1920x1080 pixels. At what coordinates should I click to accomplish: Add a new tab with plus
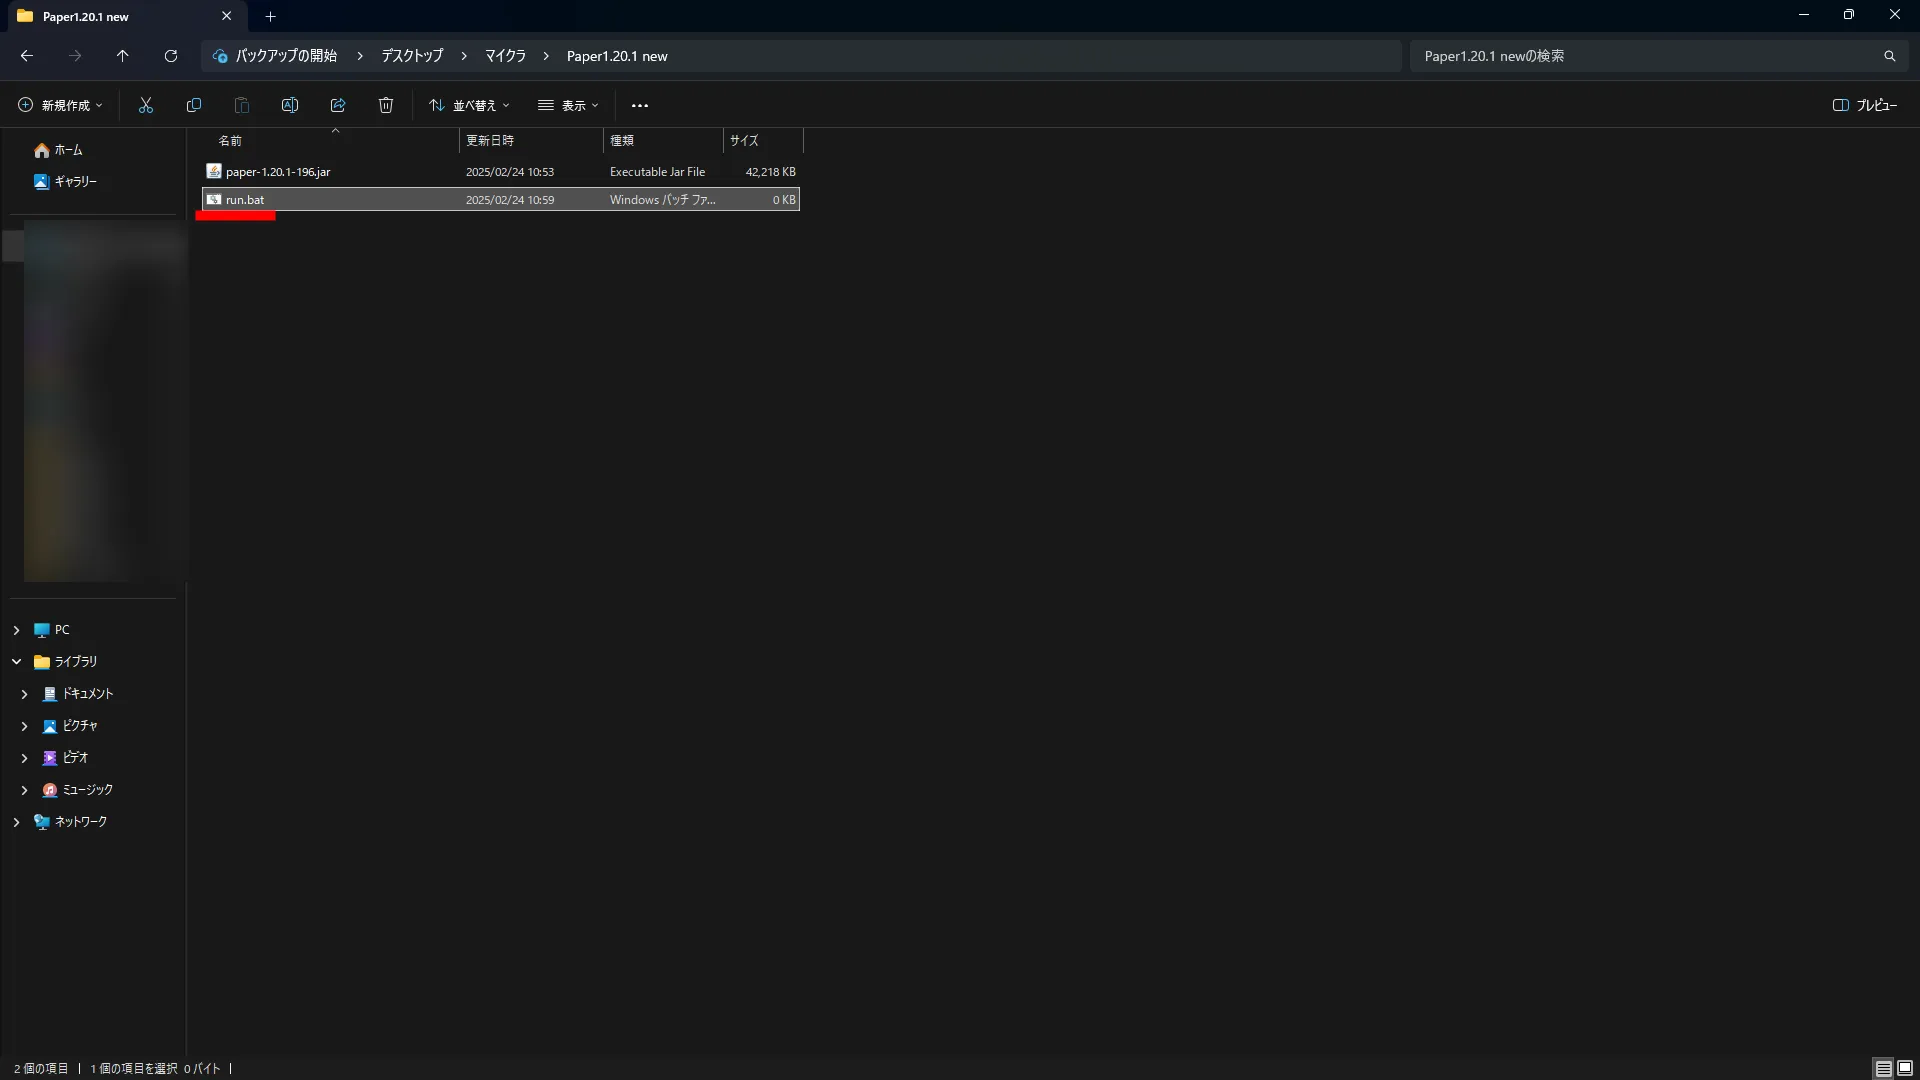(270, 16)
